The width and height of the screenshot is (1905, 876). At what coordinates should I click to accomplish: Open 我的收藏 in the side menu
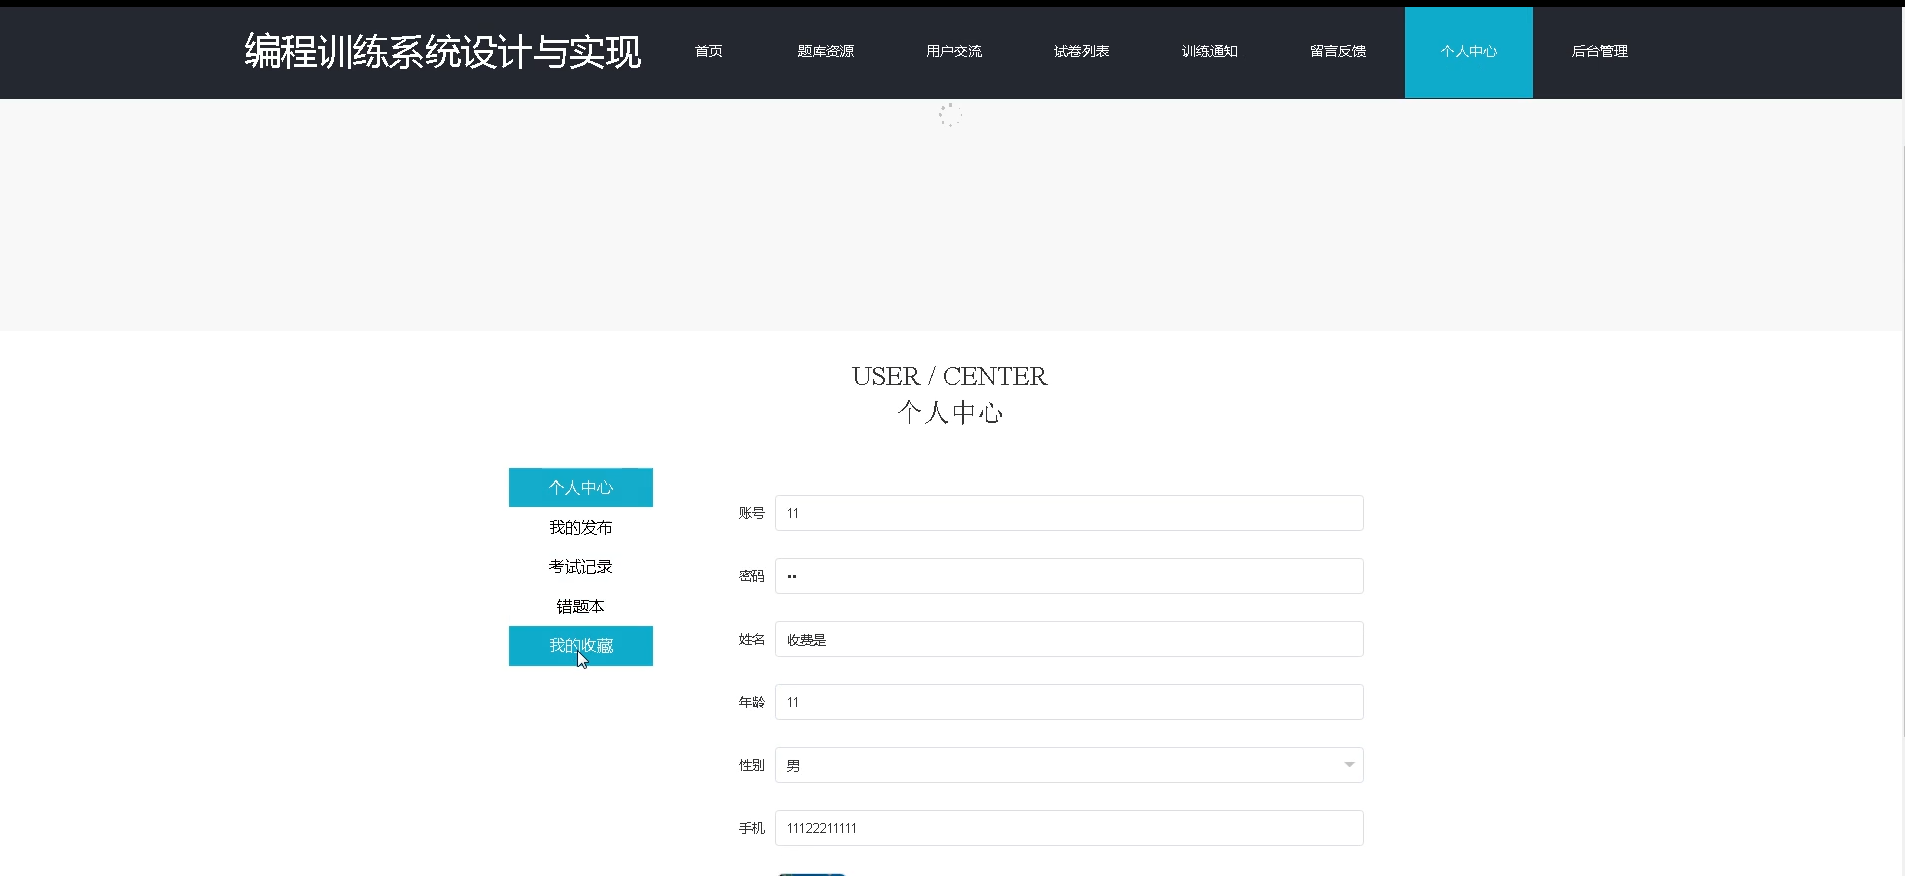pyautogui.click(x=580, y=646)
